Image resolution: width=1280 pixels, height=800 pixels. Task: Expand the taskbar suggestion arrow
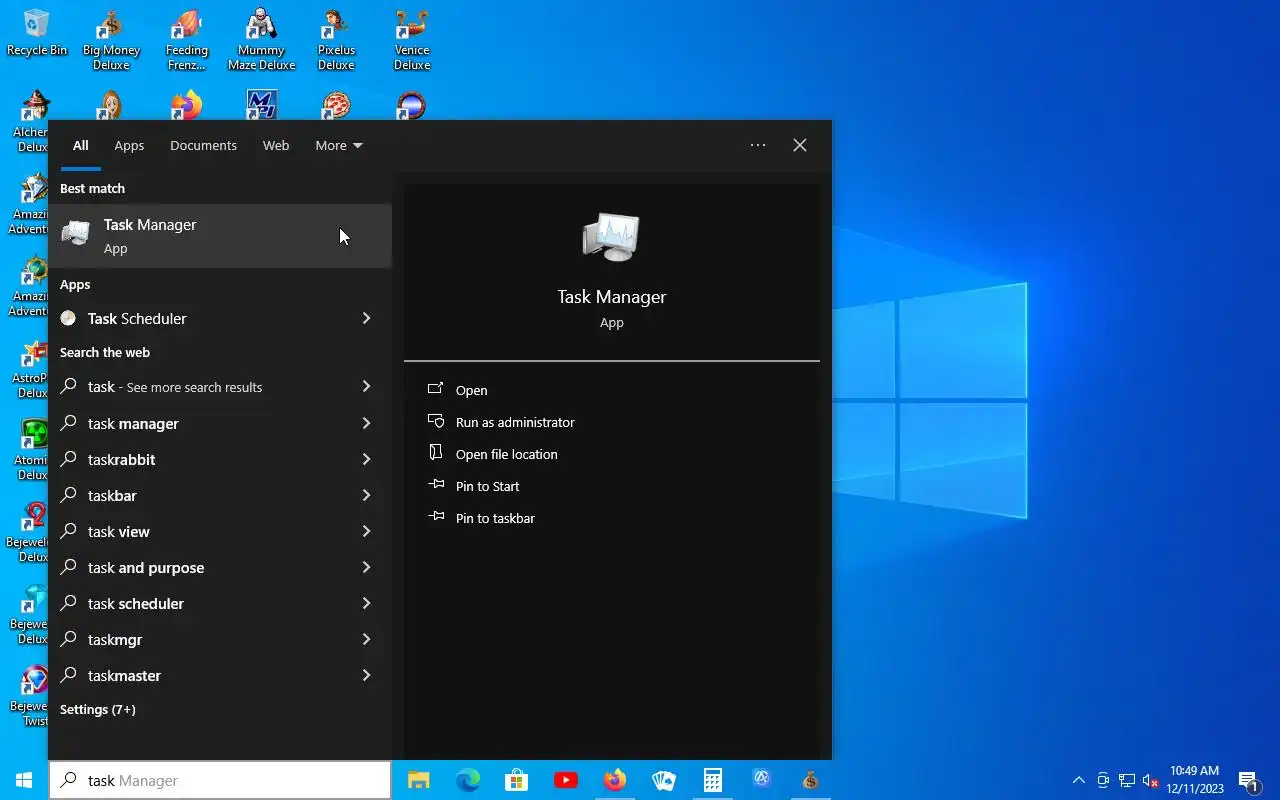(x=367, y=495)
